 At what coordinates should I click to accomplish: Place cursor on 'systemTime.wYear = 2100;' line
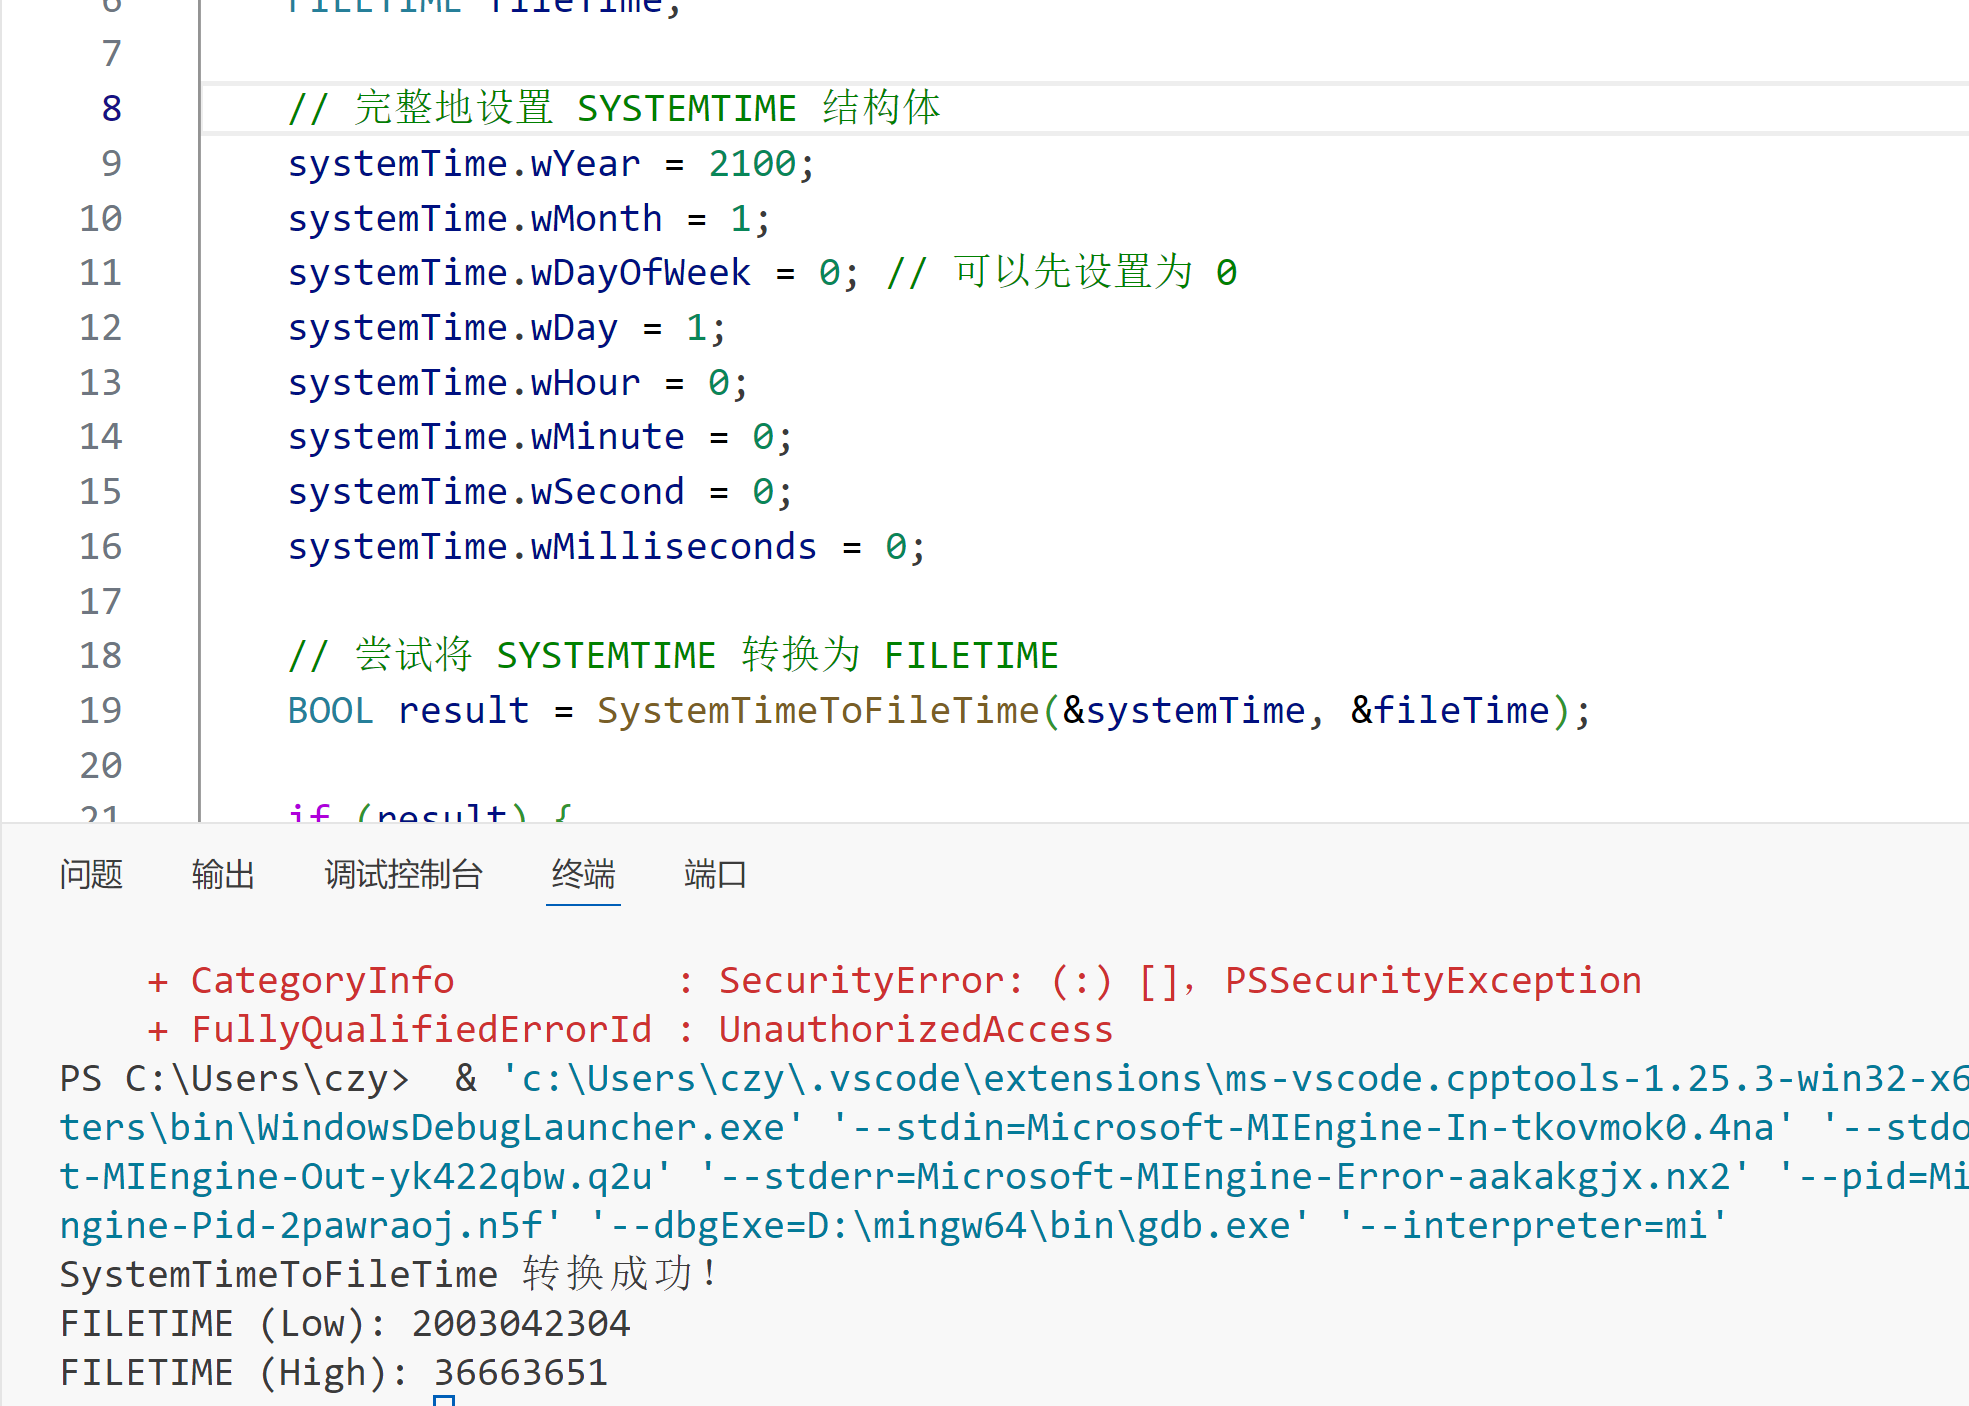(552, 163)
